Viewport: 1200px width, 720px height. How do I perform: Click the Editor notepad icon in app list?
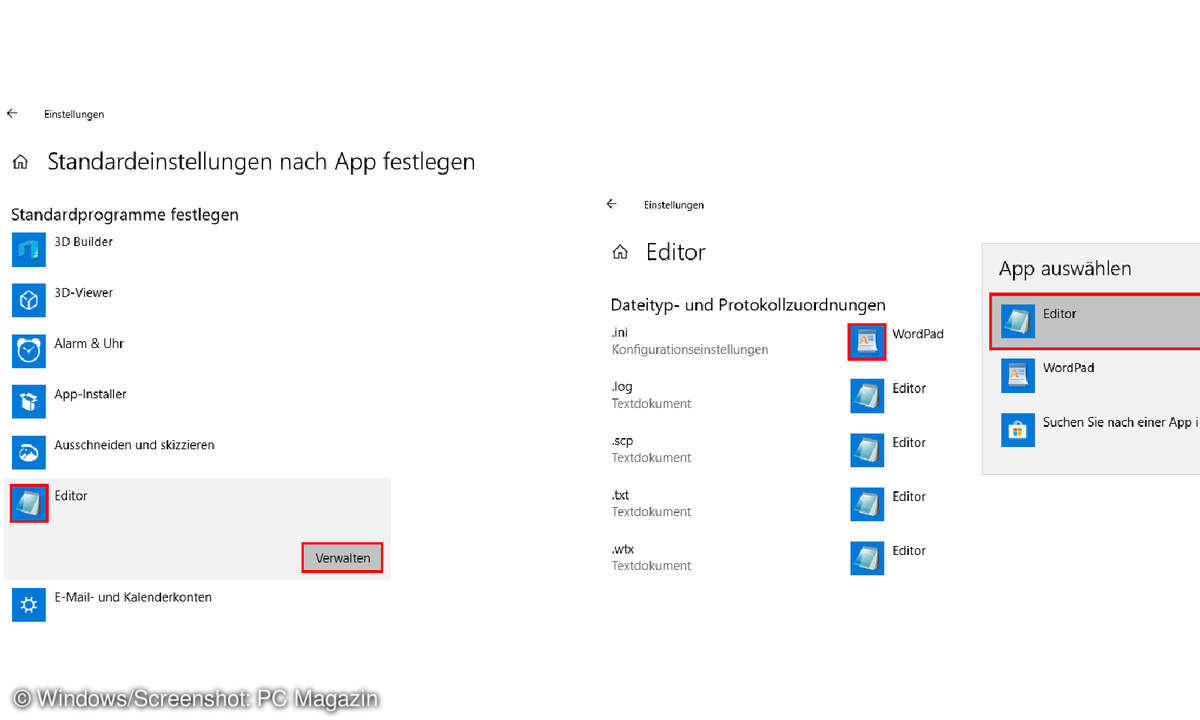point(29,503)
